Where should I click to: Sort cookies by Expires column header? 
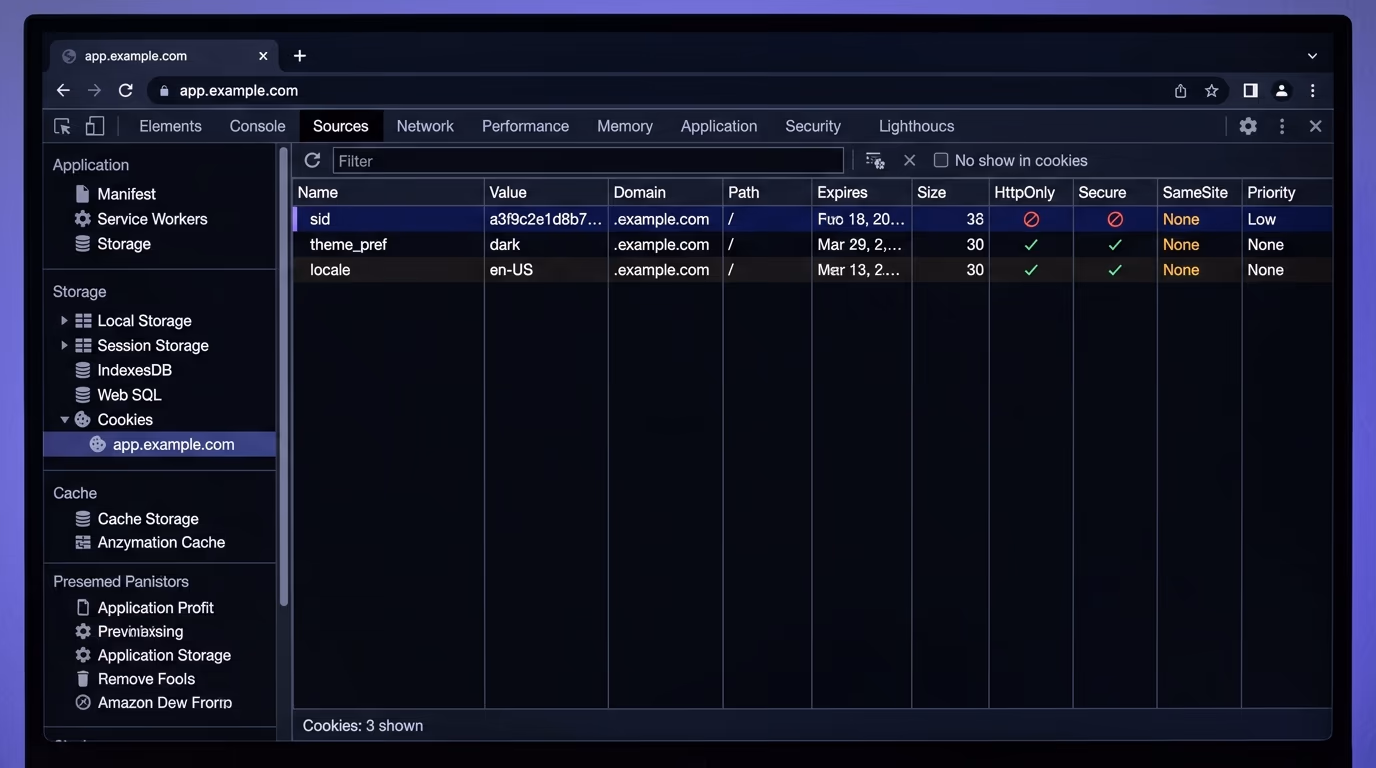pyautogui.click(x=861, y=192)
